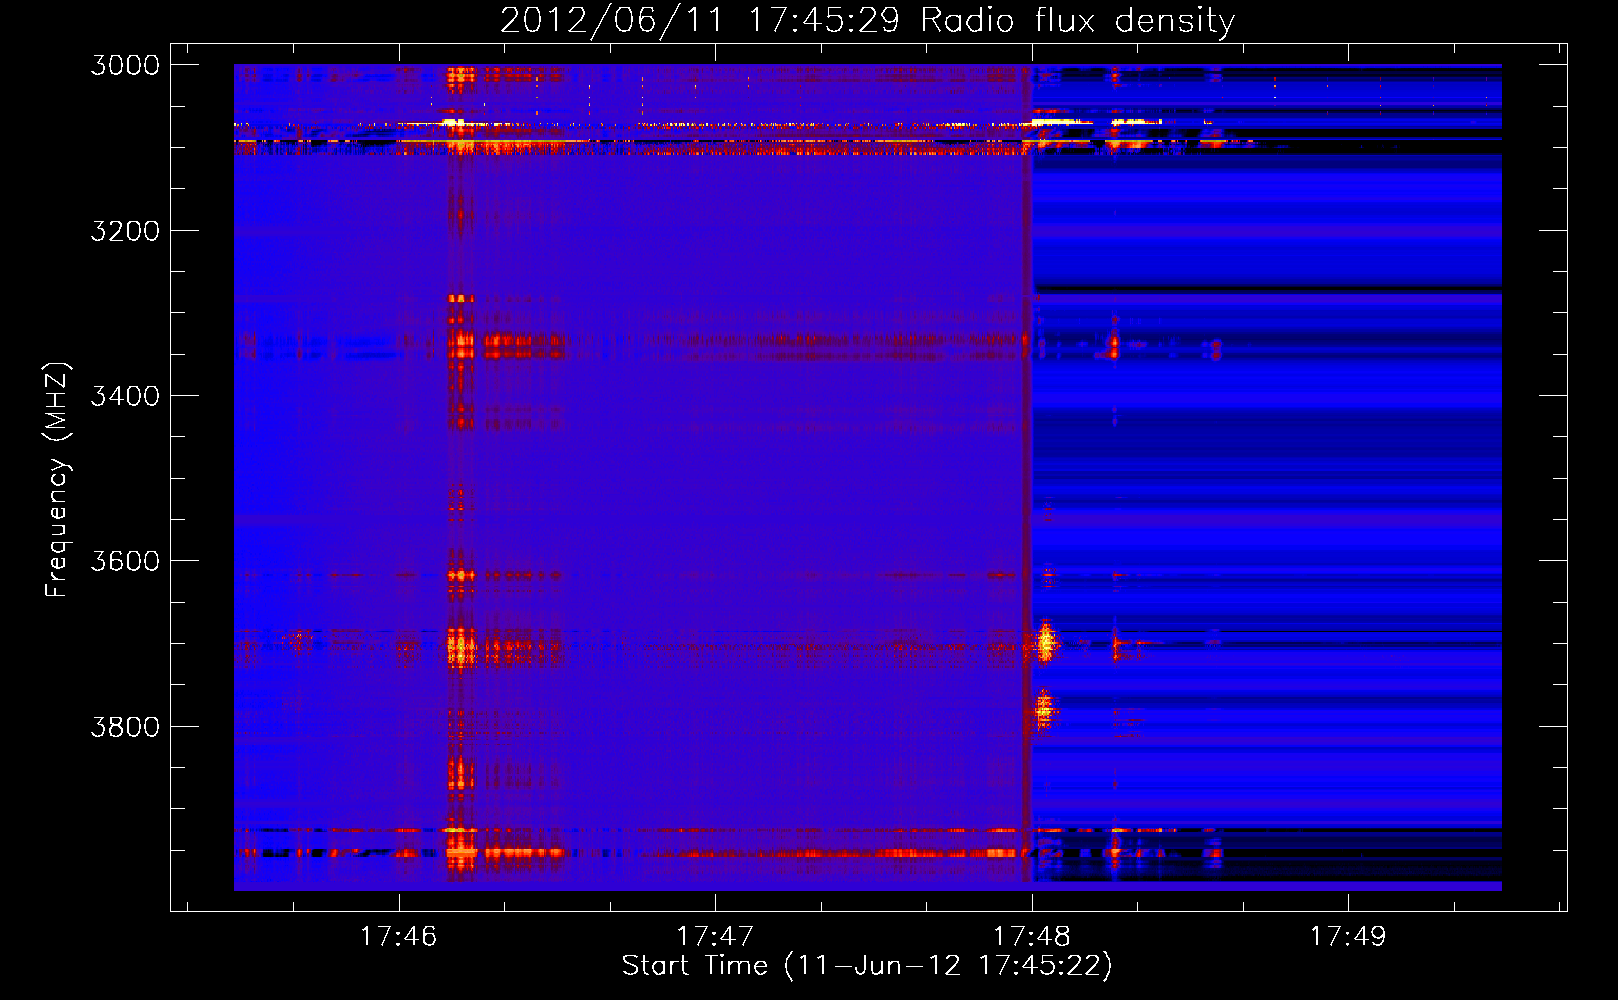Screen dimensions: 1618x1000
Task: Click the 3800 frequency tick label
Action: 125,727
